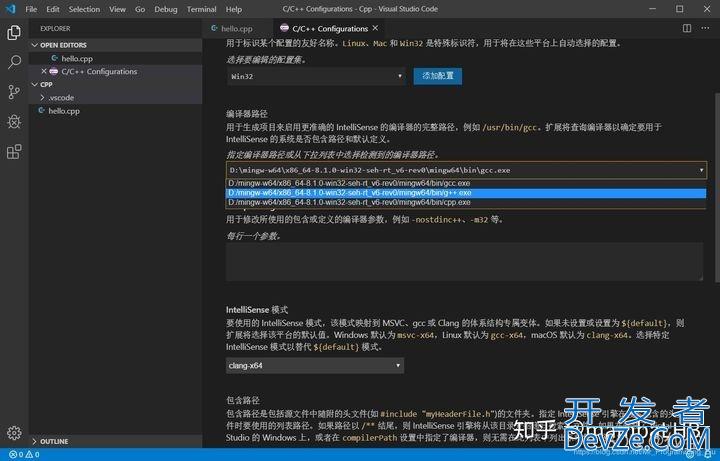Viewport: 720px width, 461px height.
Task: Open the Extensions view
Action: (x=14, y=152)
